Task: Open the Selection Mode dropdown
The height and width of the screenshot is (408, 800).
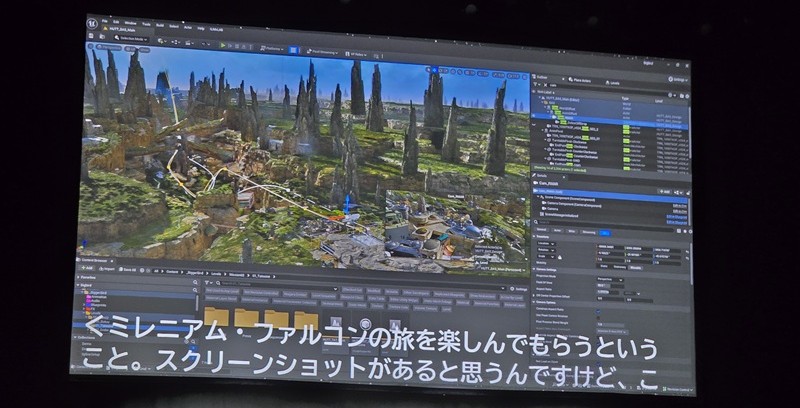Action: (131, 39)
